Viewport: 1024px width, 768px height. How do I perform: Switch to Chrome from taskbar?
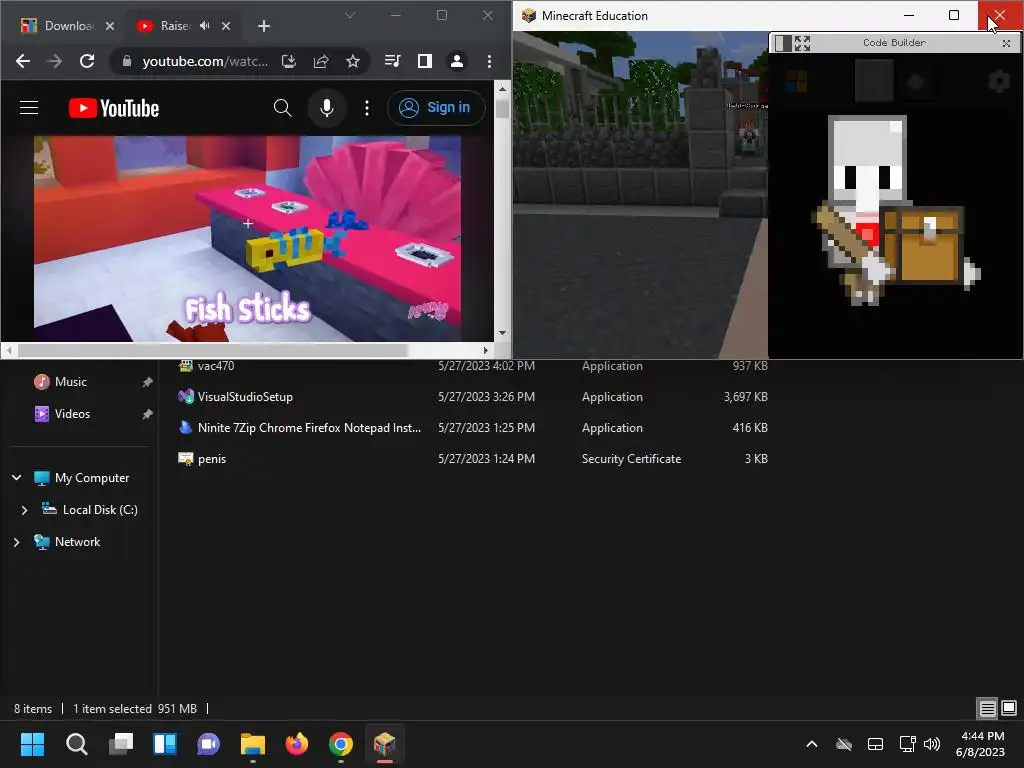click(x=341, y=744)
